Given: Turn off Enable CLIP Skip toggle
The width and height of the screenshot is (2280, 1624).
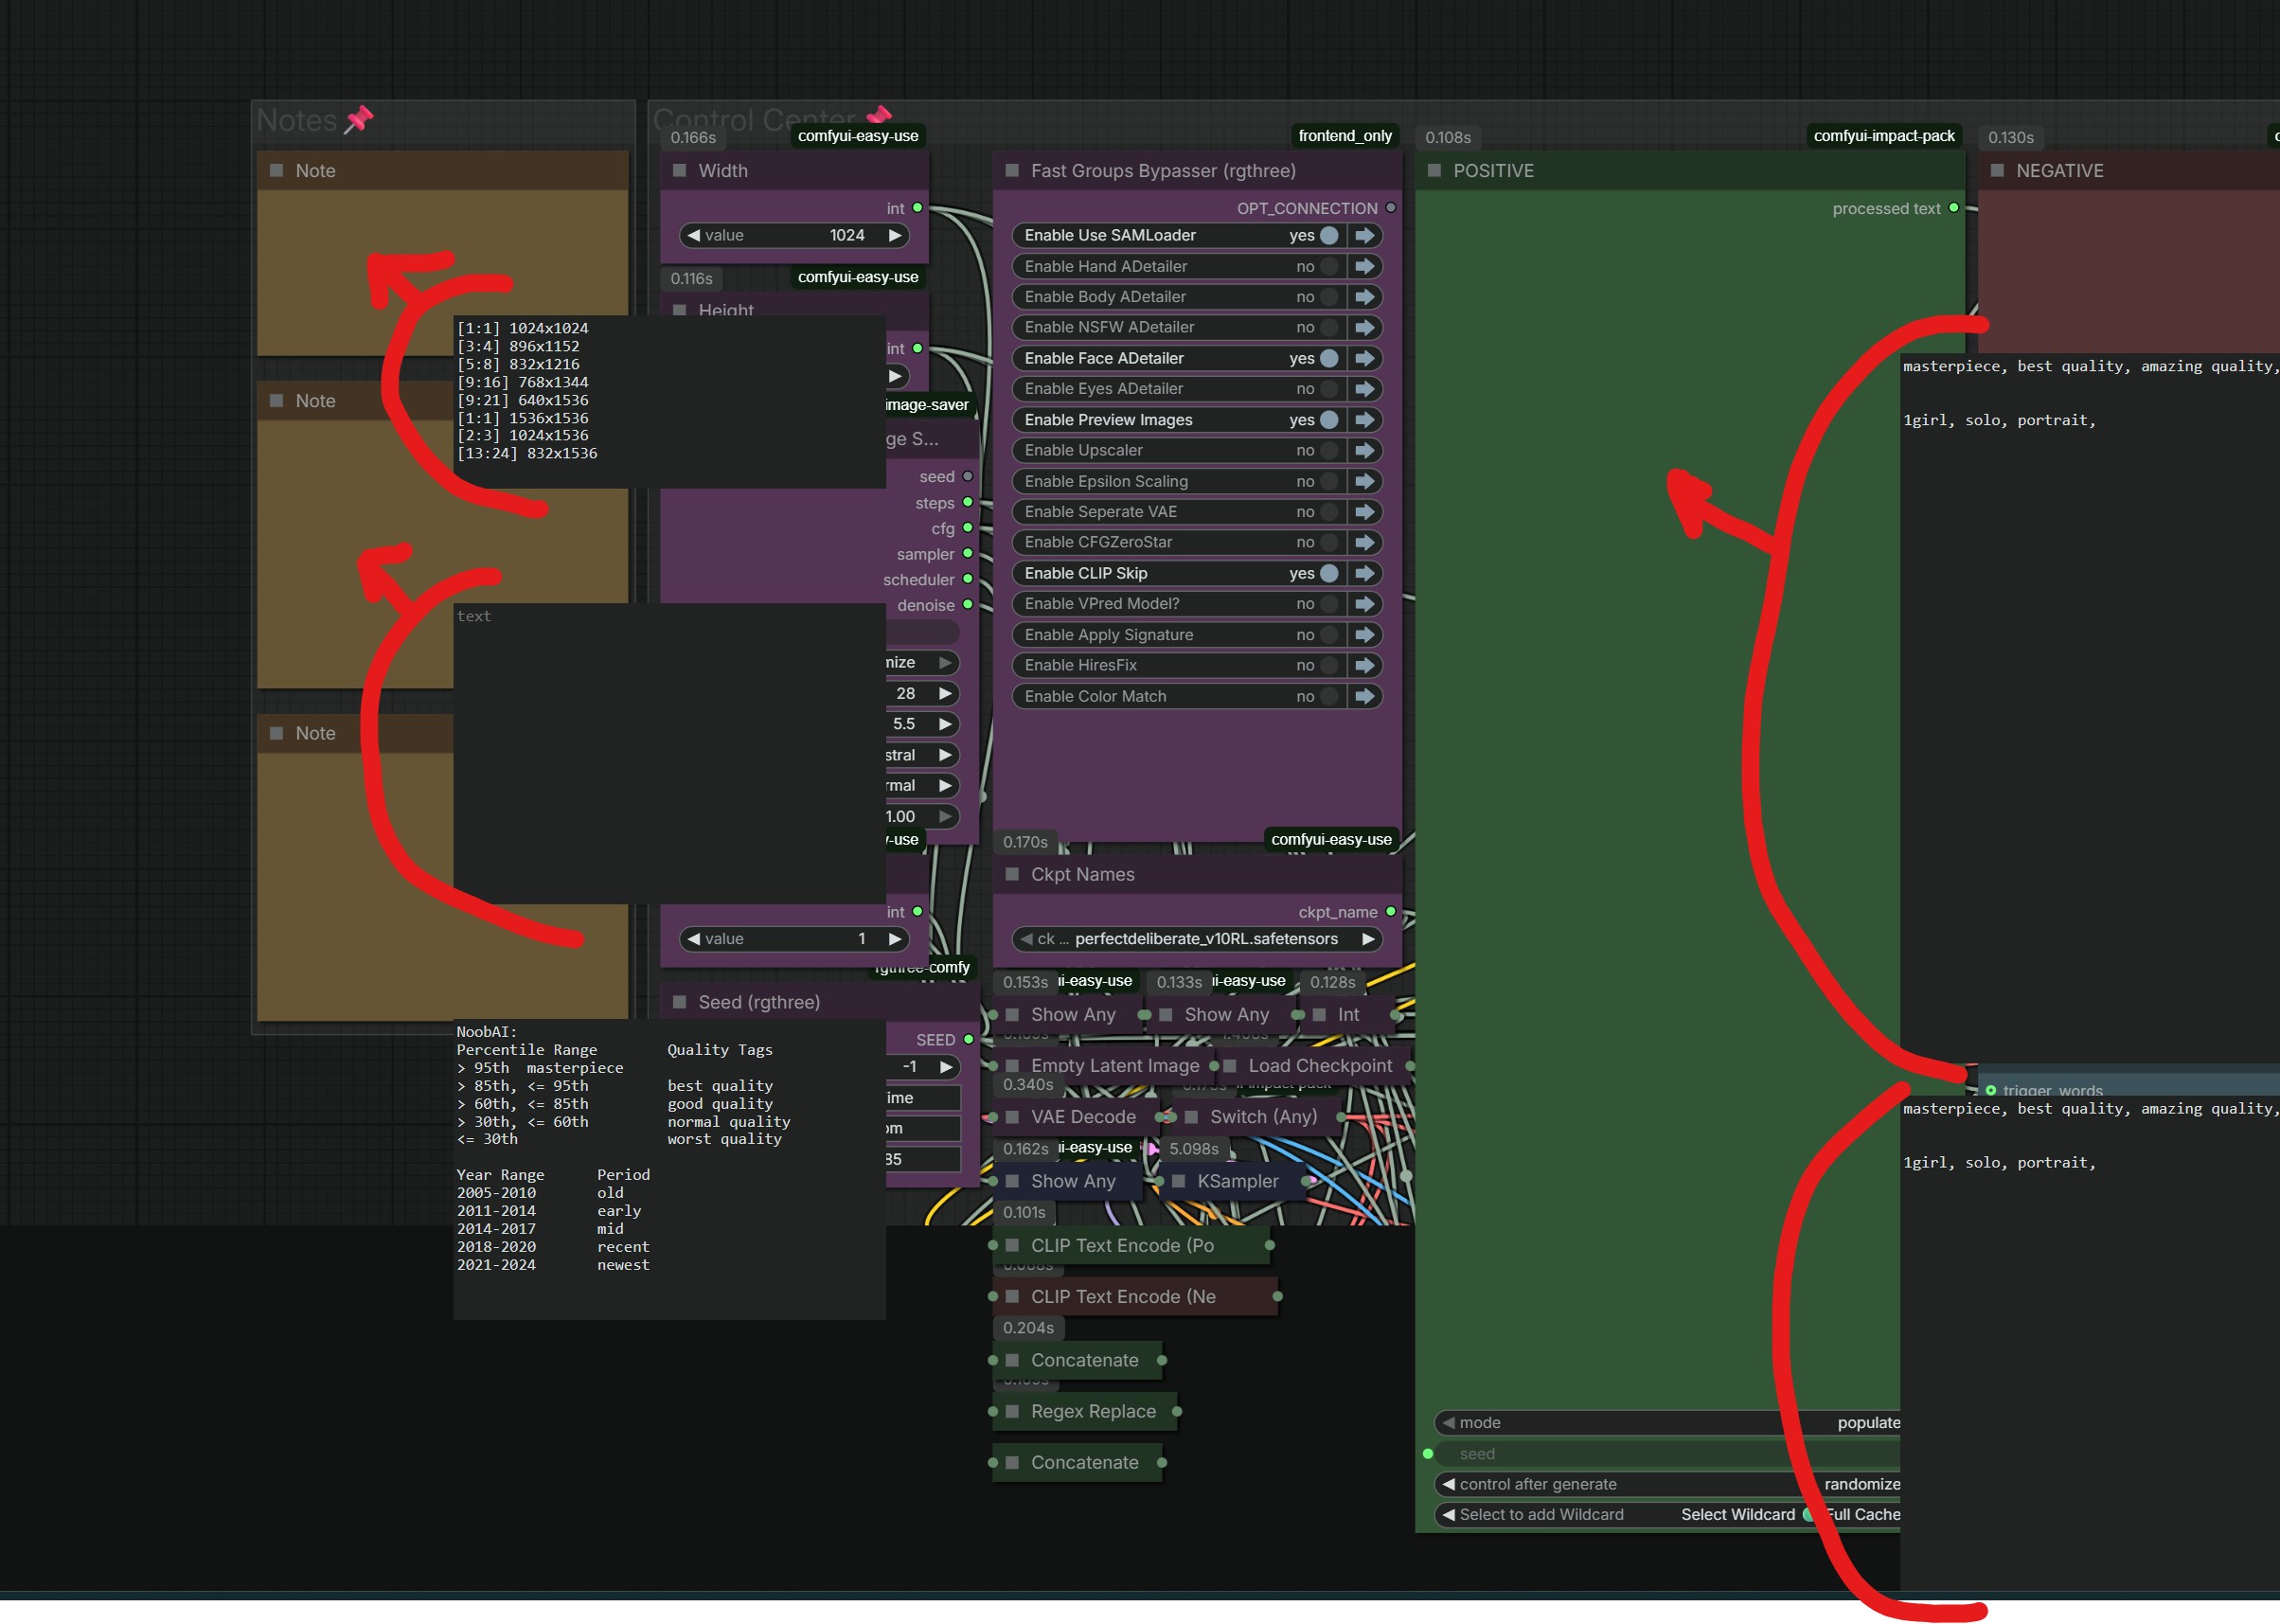Looking at the screenshot, I should click(1329, 573).
